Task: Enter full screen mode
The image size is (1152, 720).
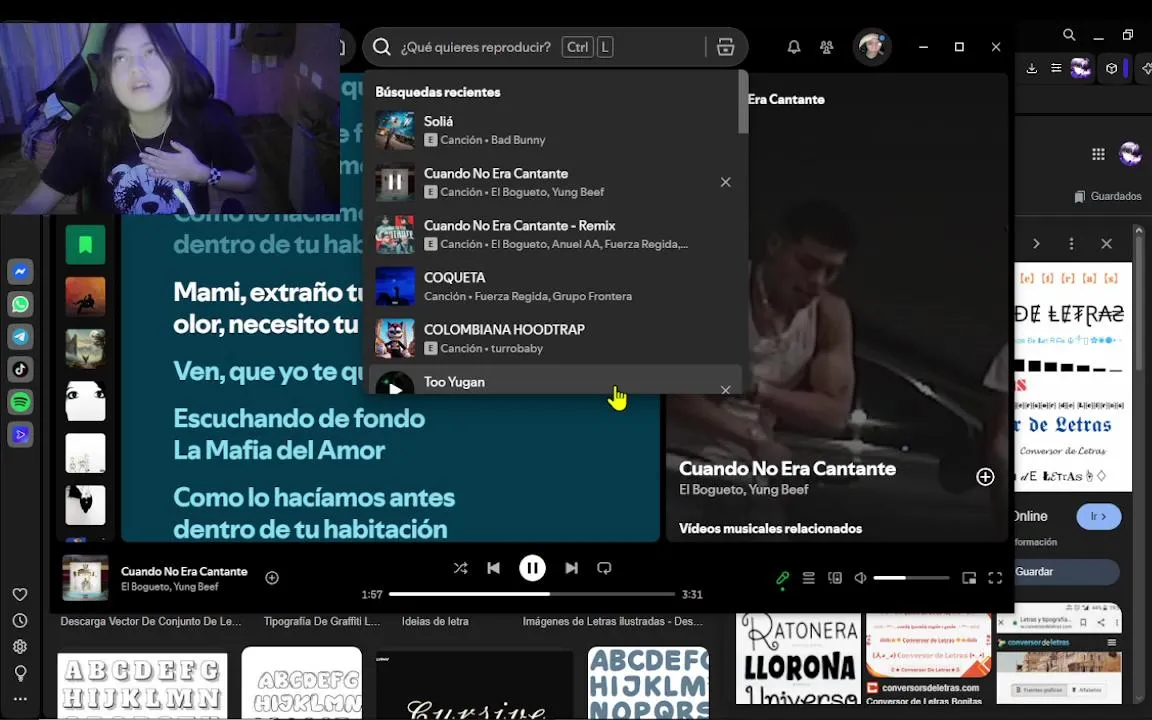Action: pos(995,578)
